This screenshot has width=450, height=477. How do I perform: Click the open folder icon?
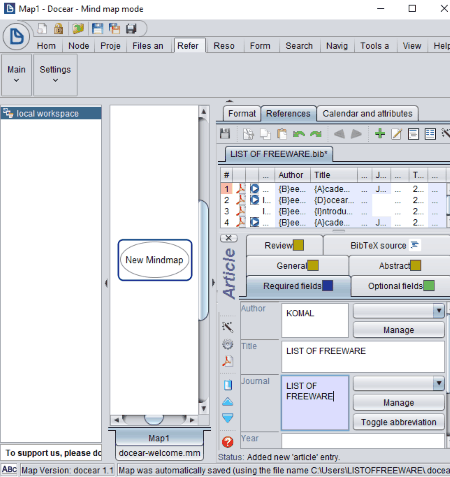click(78, 29)
